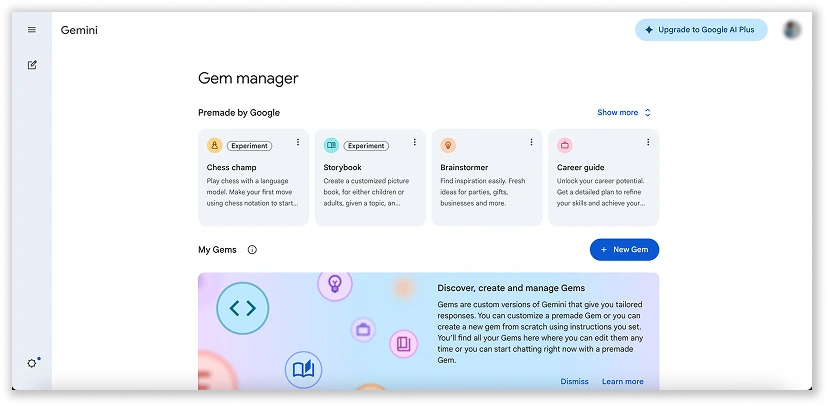Open the Chess champ Gem
The height and width of the screenshot is (406, 828).
(253, 177)
